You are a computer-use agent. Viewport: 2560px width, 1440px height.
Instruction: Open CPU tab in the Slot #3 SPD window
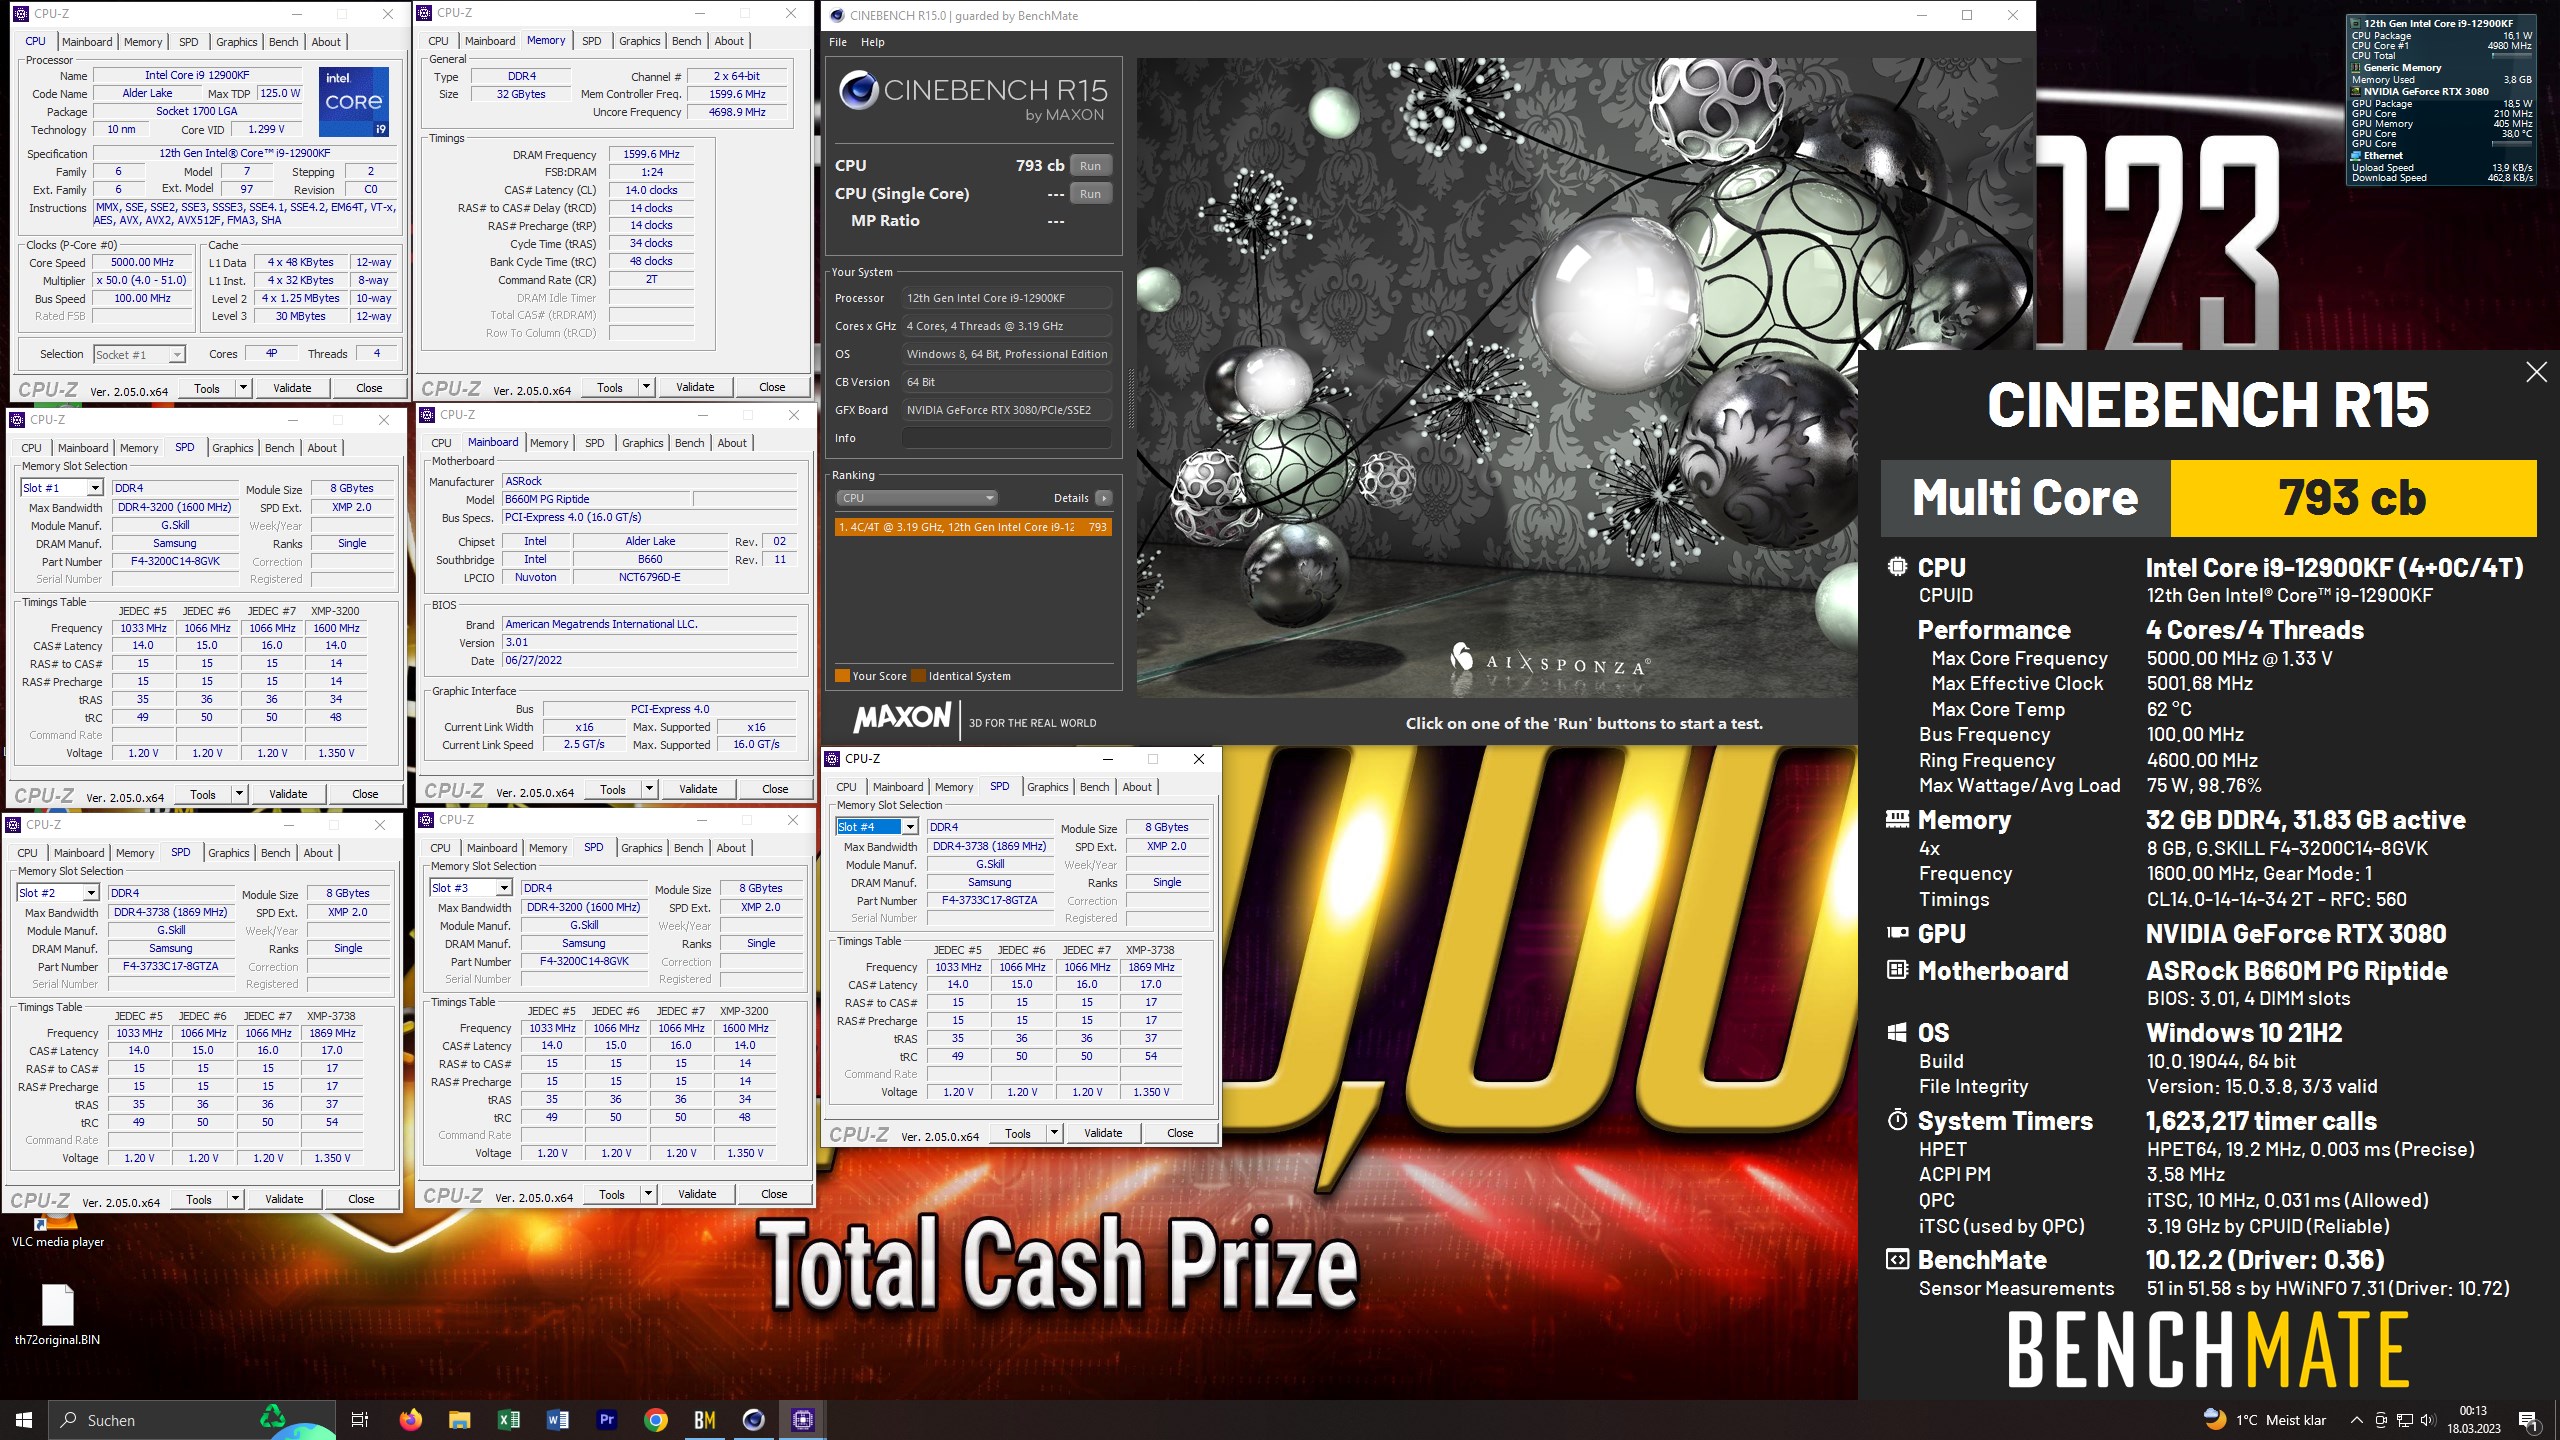pyautogui.click(x=440, y=848)
